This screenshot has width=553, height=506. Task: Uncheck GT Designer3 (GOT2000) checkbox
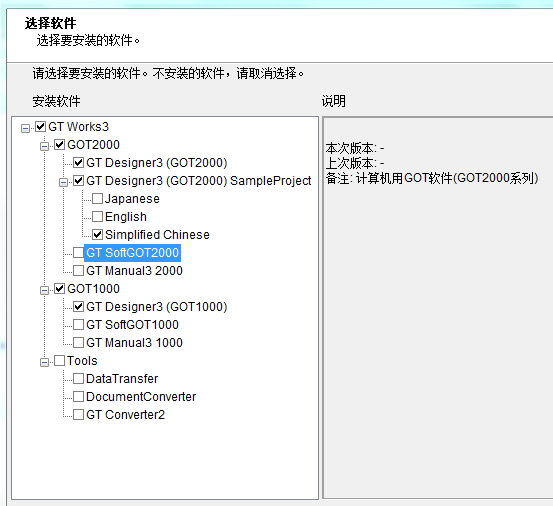(x=78, y=163)
